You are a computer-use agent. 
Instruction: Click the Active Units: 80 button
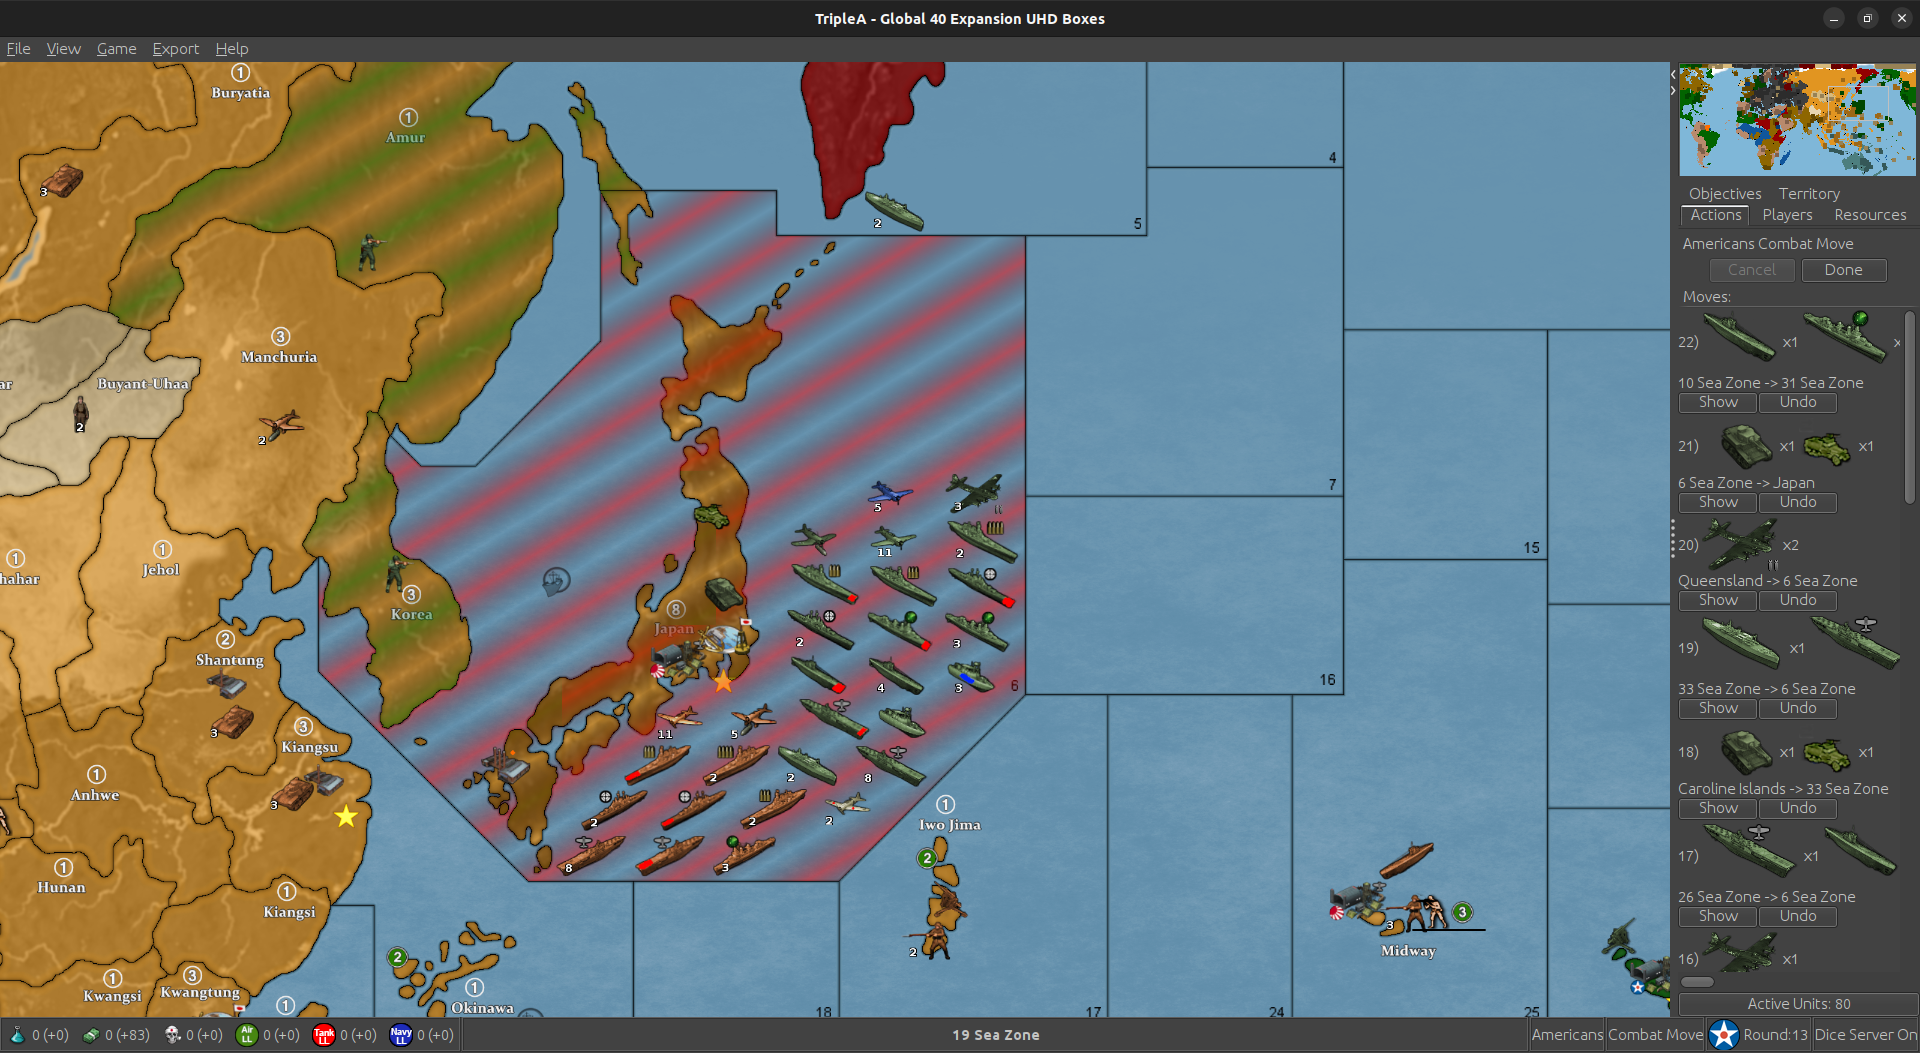[1798, 1004]
